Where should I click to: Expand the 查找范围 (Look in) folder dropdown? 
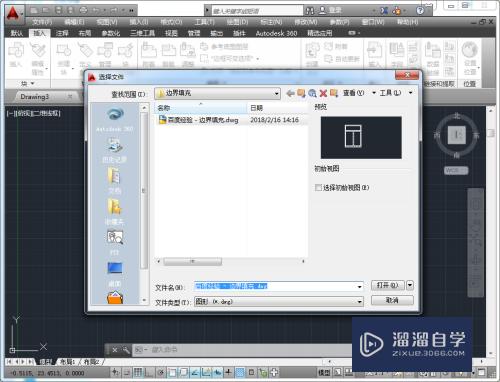click(276, 94)
